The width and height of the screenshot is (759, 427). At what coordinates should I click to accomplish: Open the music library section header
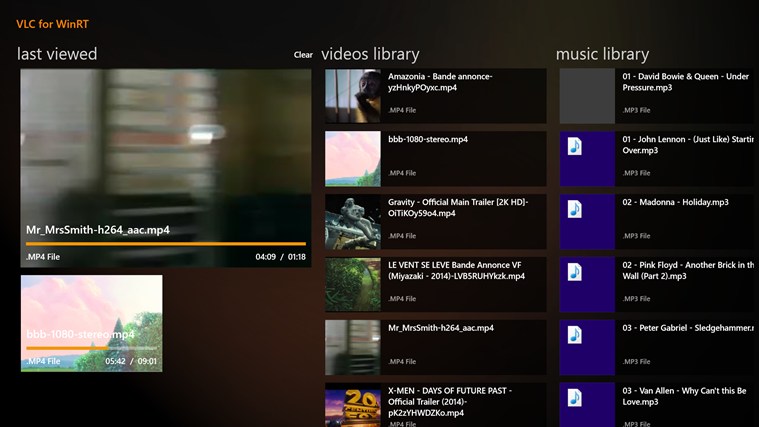(x=602, y=54)
